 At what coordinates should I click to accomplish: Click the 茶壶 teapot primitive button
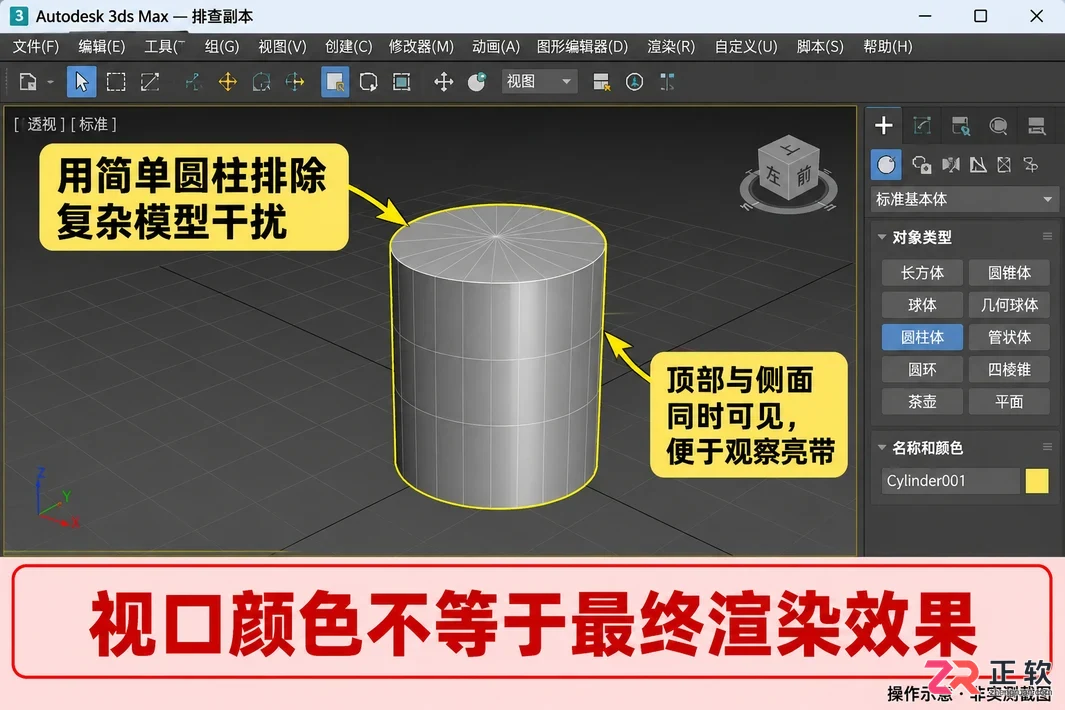coord(922,402)
